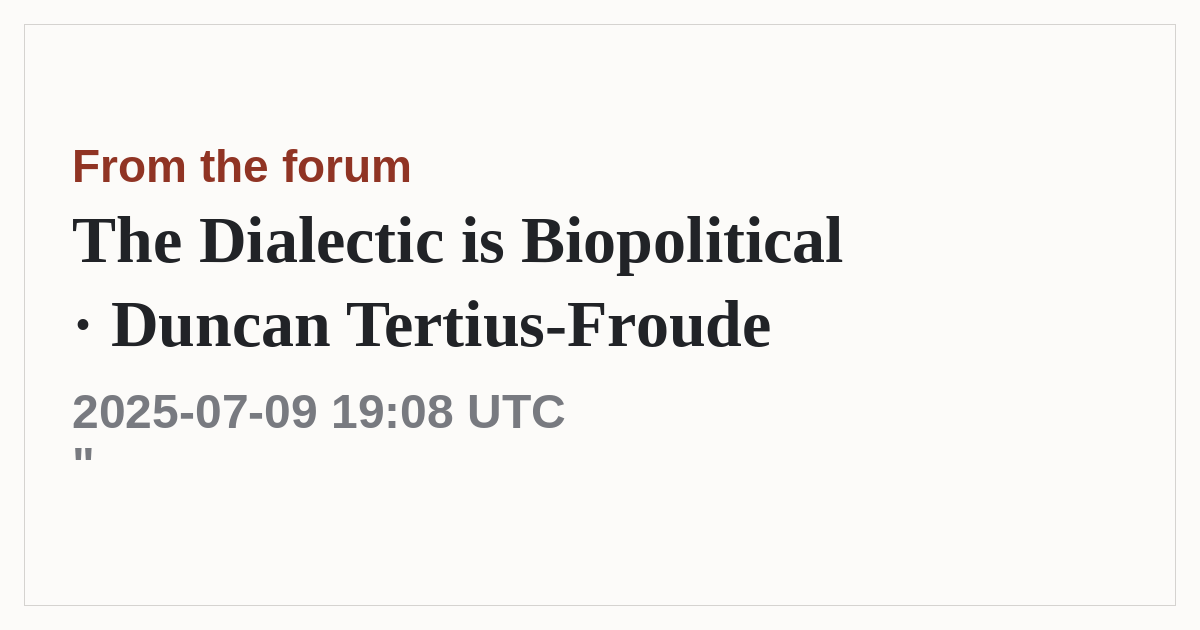The width and height of the screenshot is (1200, 630).
Task: Open the 'From the forum' link
Action: pos(241,166)
